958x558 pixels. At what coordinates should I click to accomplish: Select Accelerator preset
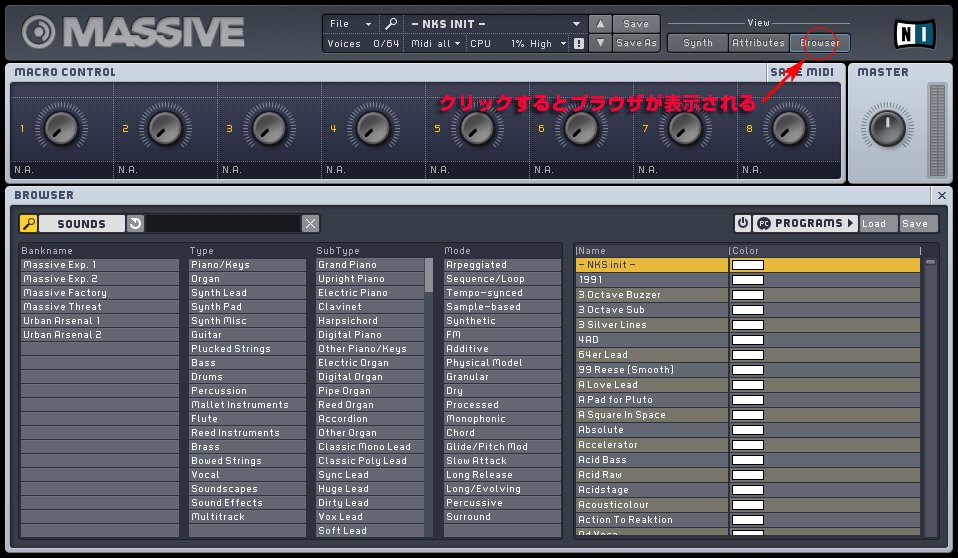click(652, 445)
